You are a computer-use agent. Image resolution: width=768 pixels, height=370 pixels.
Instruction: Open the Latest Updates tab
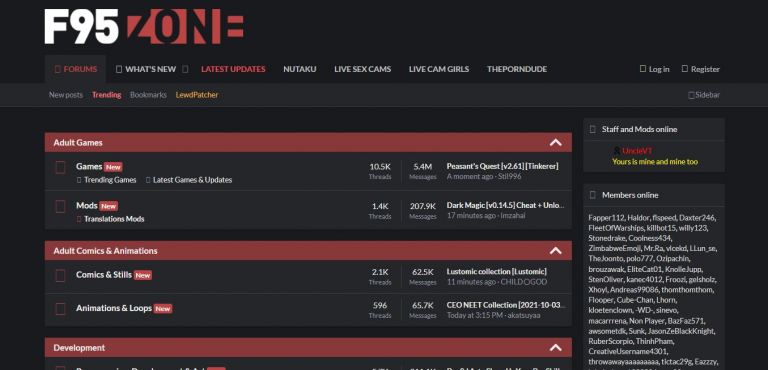pyautogui.click(x=233, y=69)
